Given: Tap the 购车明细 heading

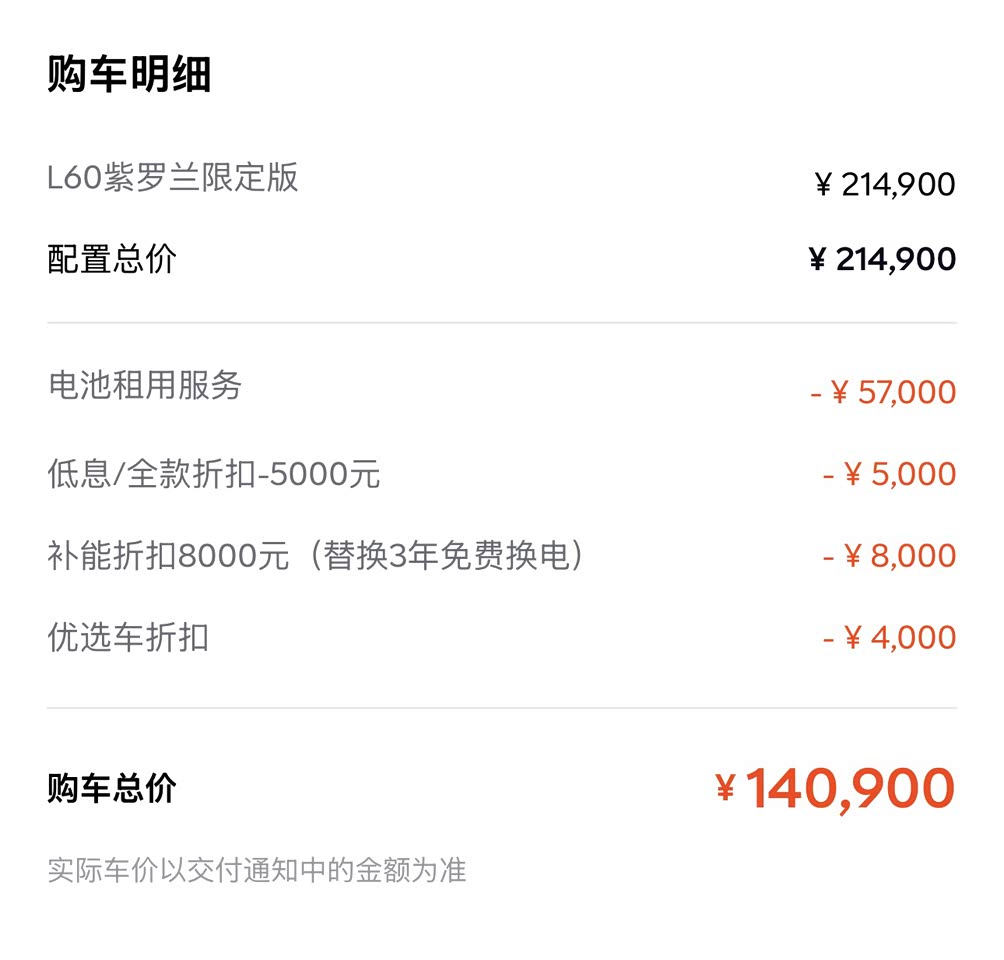Looking at the screenshot, I should pos(129,76).
